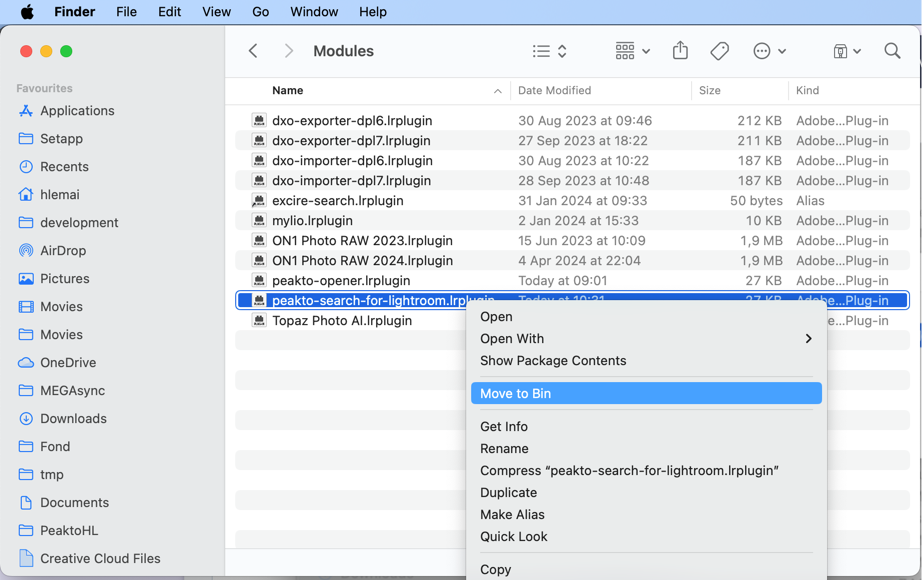The width and height of the screenshot is (922, 580).
Task: Sort by the Name column header
Action: (288, 91)
